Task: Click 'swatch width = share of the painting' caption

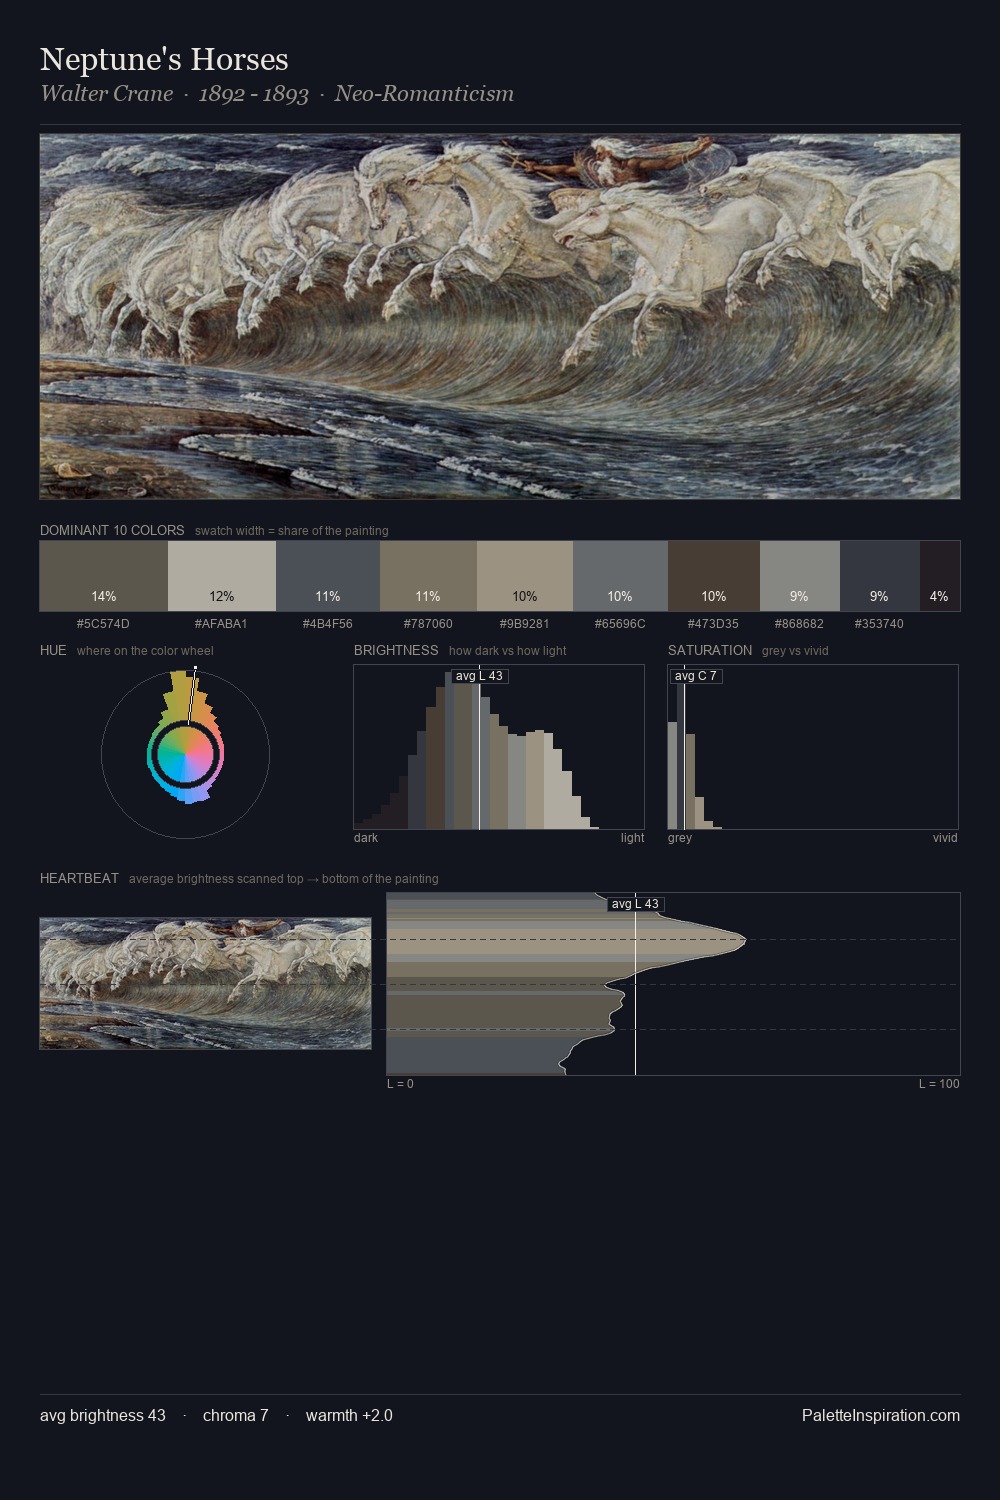Action: coord(292,531)
